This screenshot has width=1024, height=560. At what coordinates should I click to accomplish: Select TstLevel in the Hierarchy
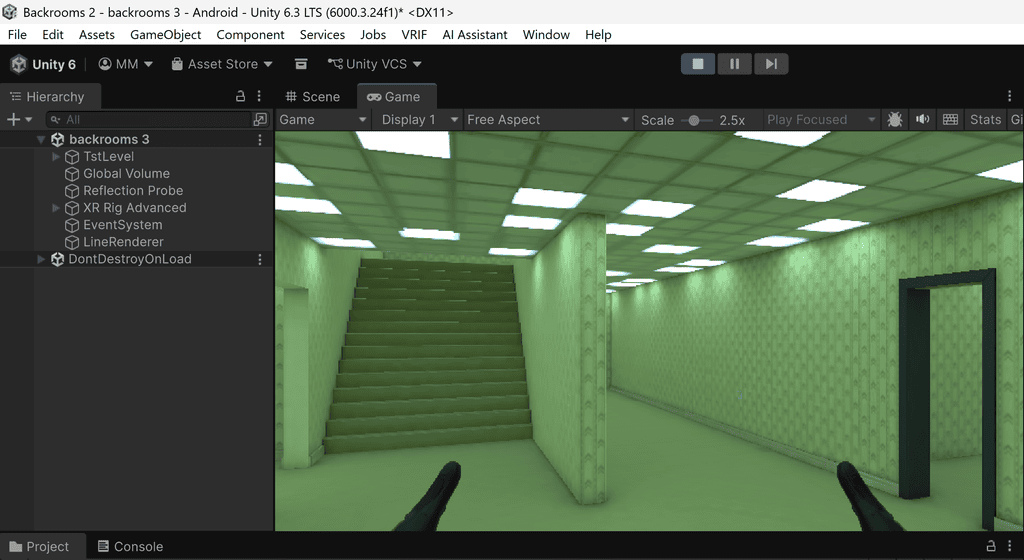(108, 157)
